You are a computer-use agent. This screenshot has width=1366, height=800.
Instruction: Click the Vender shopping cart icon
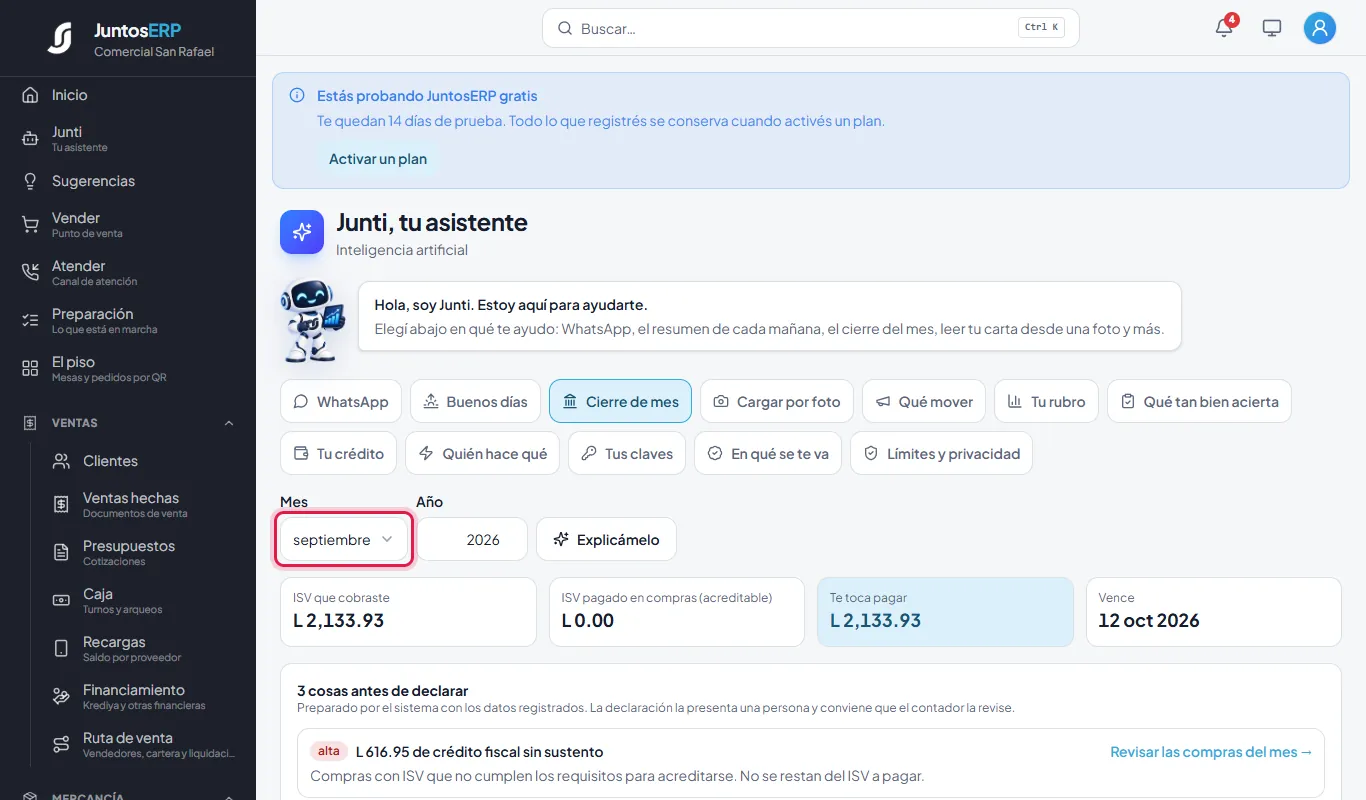pos(30,225)
